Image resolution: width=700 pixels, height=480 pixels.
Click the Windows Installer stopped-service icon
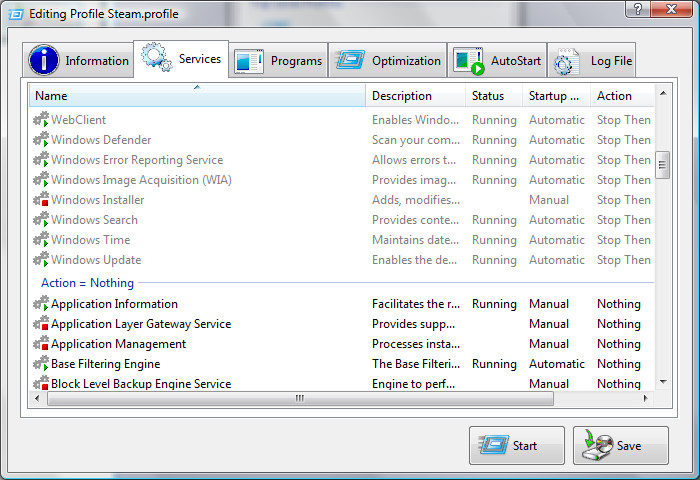(41, 199)
